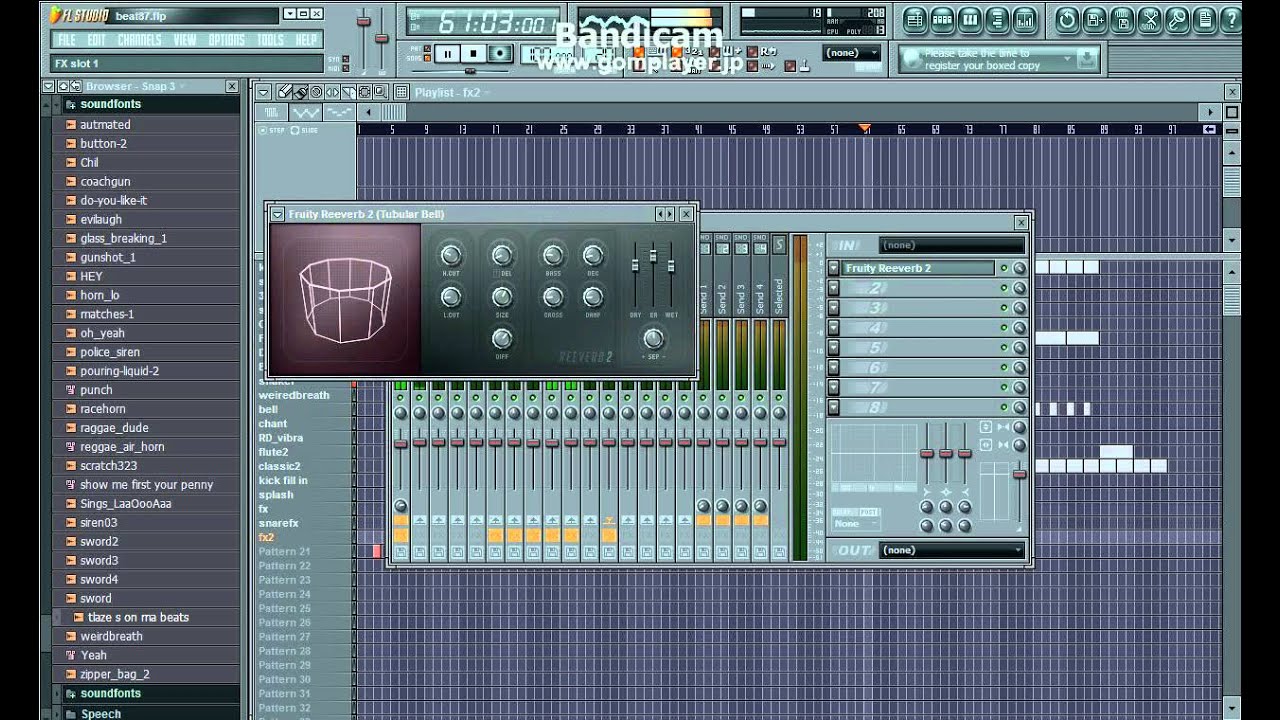1280x720 pixels.
Task: Export project to wave file icon
Action: point(1122,19)
